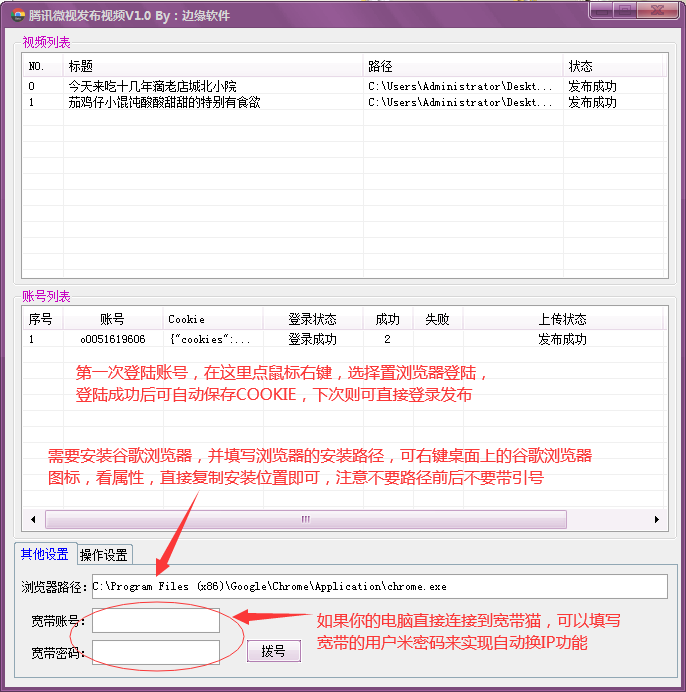Click the success count 2 cell
This screenshot has height=692, width=686.
pos(387,339)
